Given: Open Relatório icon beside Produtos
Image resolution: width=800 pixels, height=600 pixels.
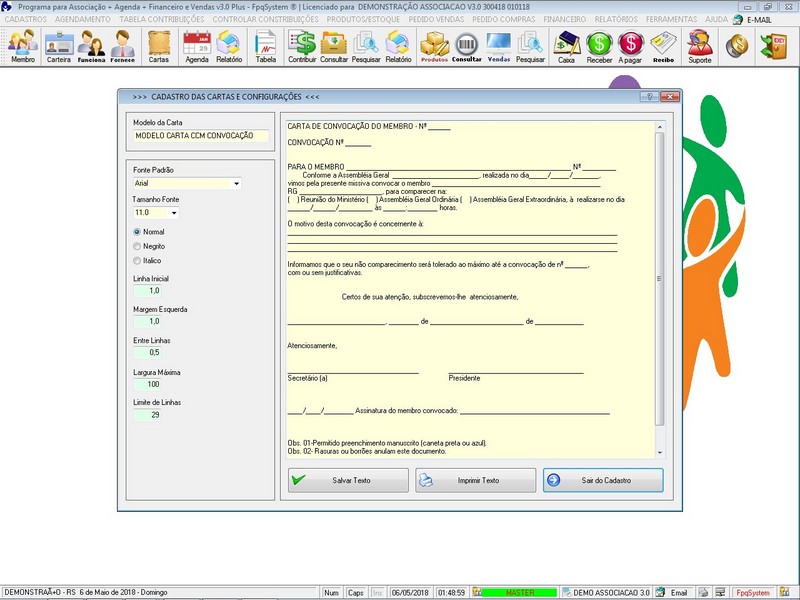Looking at the screenshot, I should [x=398, y=46].
